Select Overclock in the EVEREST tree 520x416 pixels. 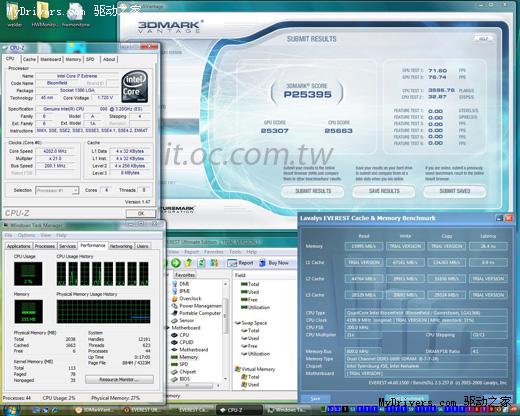pyautogui.click(x=190, y=298)
